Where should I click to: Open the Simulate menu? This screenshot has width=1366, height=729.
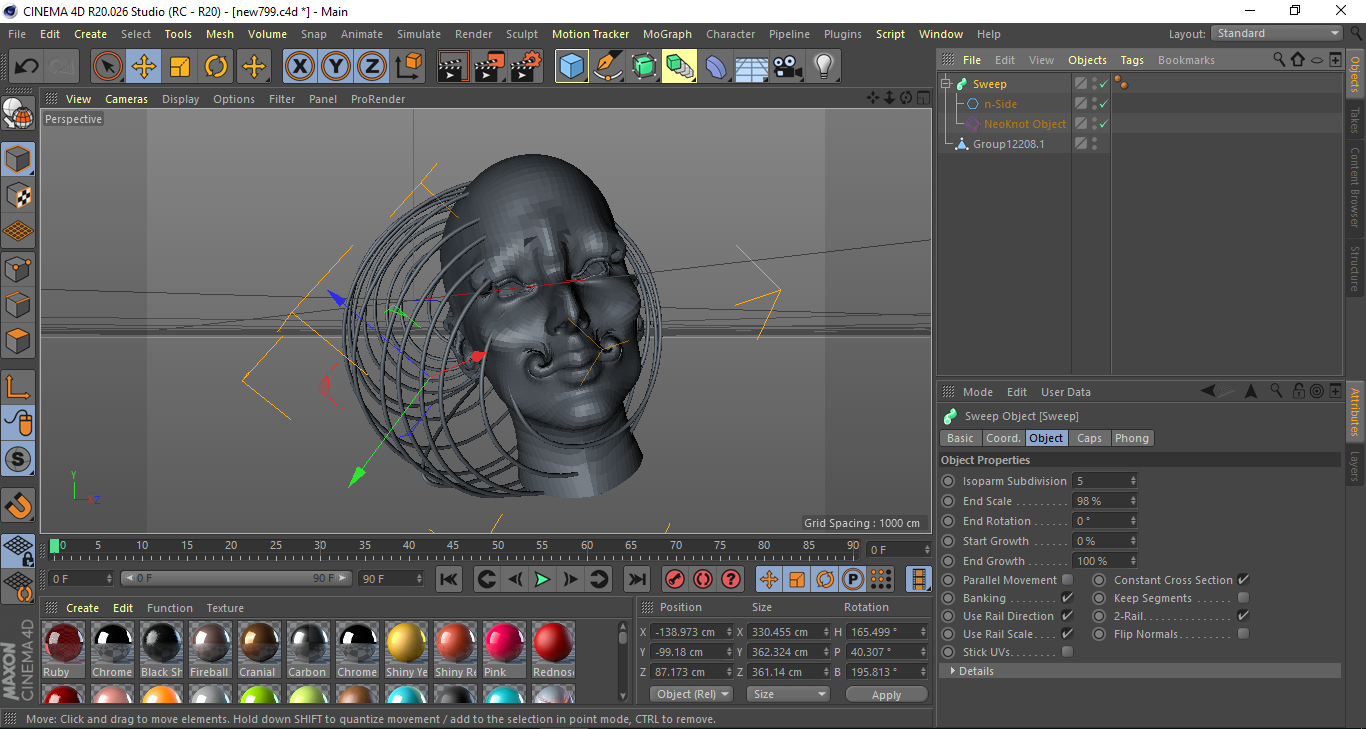tap(418, 34)
